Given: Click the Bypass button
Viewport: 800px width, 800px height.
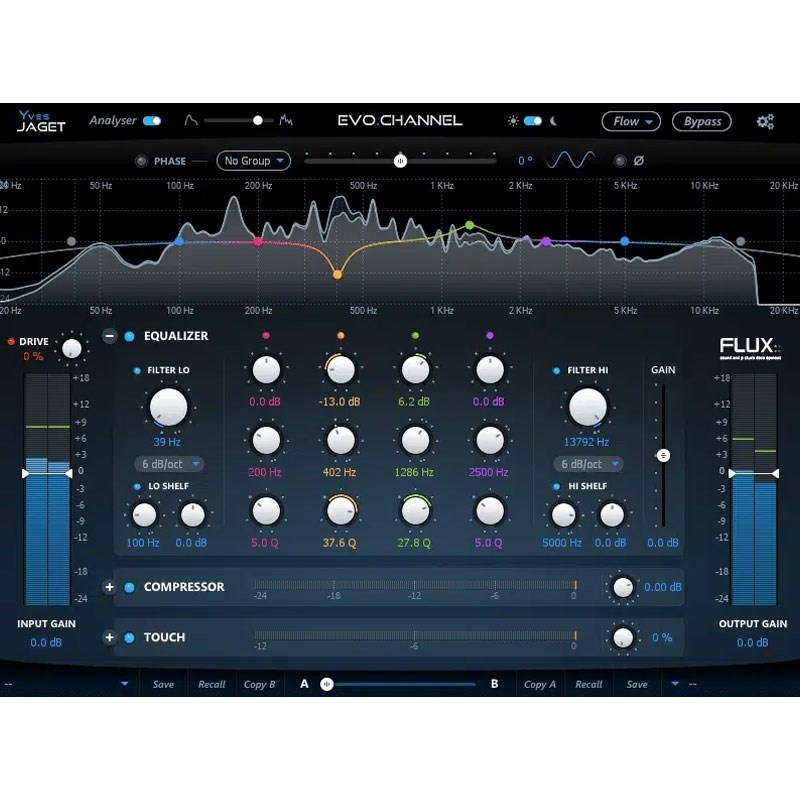Looking at the screenshot, I should (x=702, y=121).
